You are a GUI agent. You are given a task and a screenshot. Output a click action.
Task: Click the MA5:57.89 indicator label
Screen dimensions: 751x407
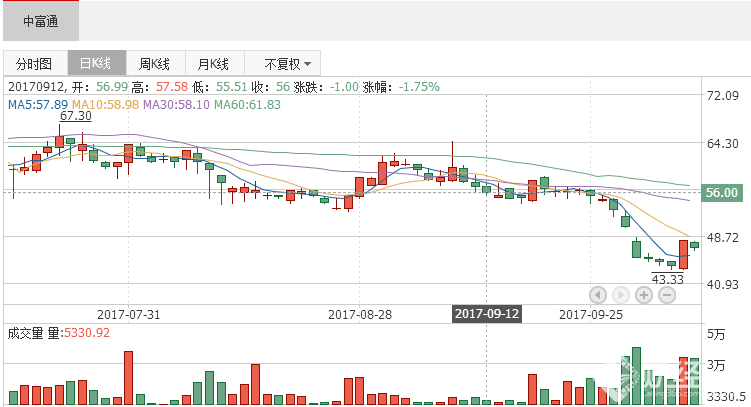[38, 104]
